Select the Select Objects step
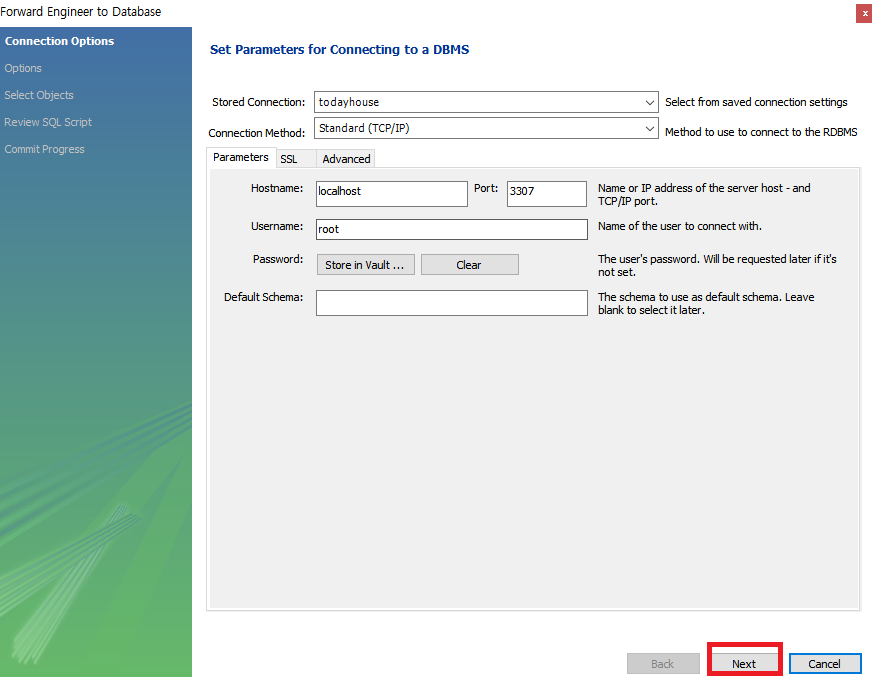The height and width of the screenshot is (677, 872). click(39, 95)
